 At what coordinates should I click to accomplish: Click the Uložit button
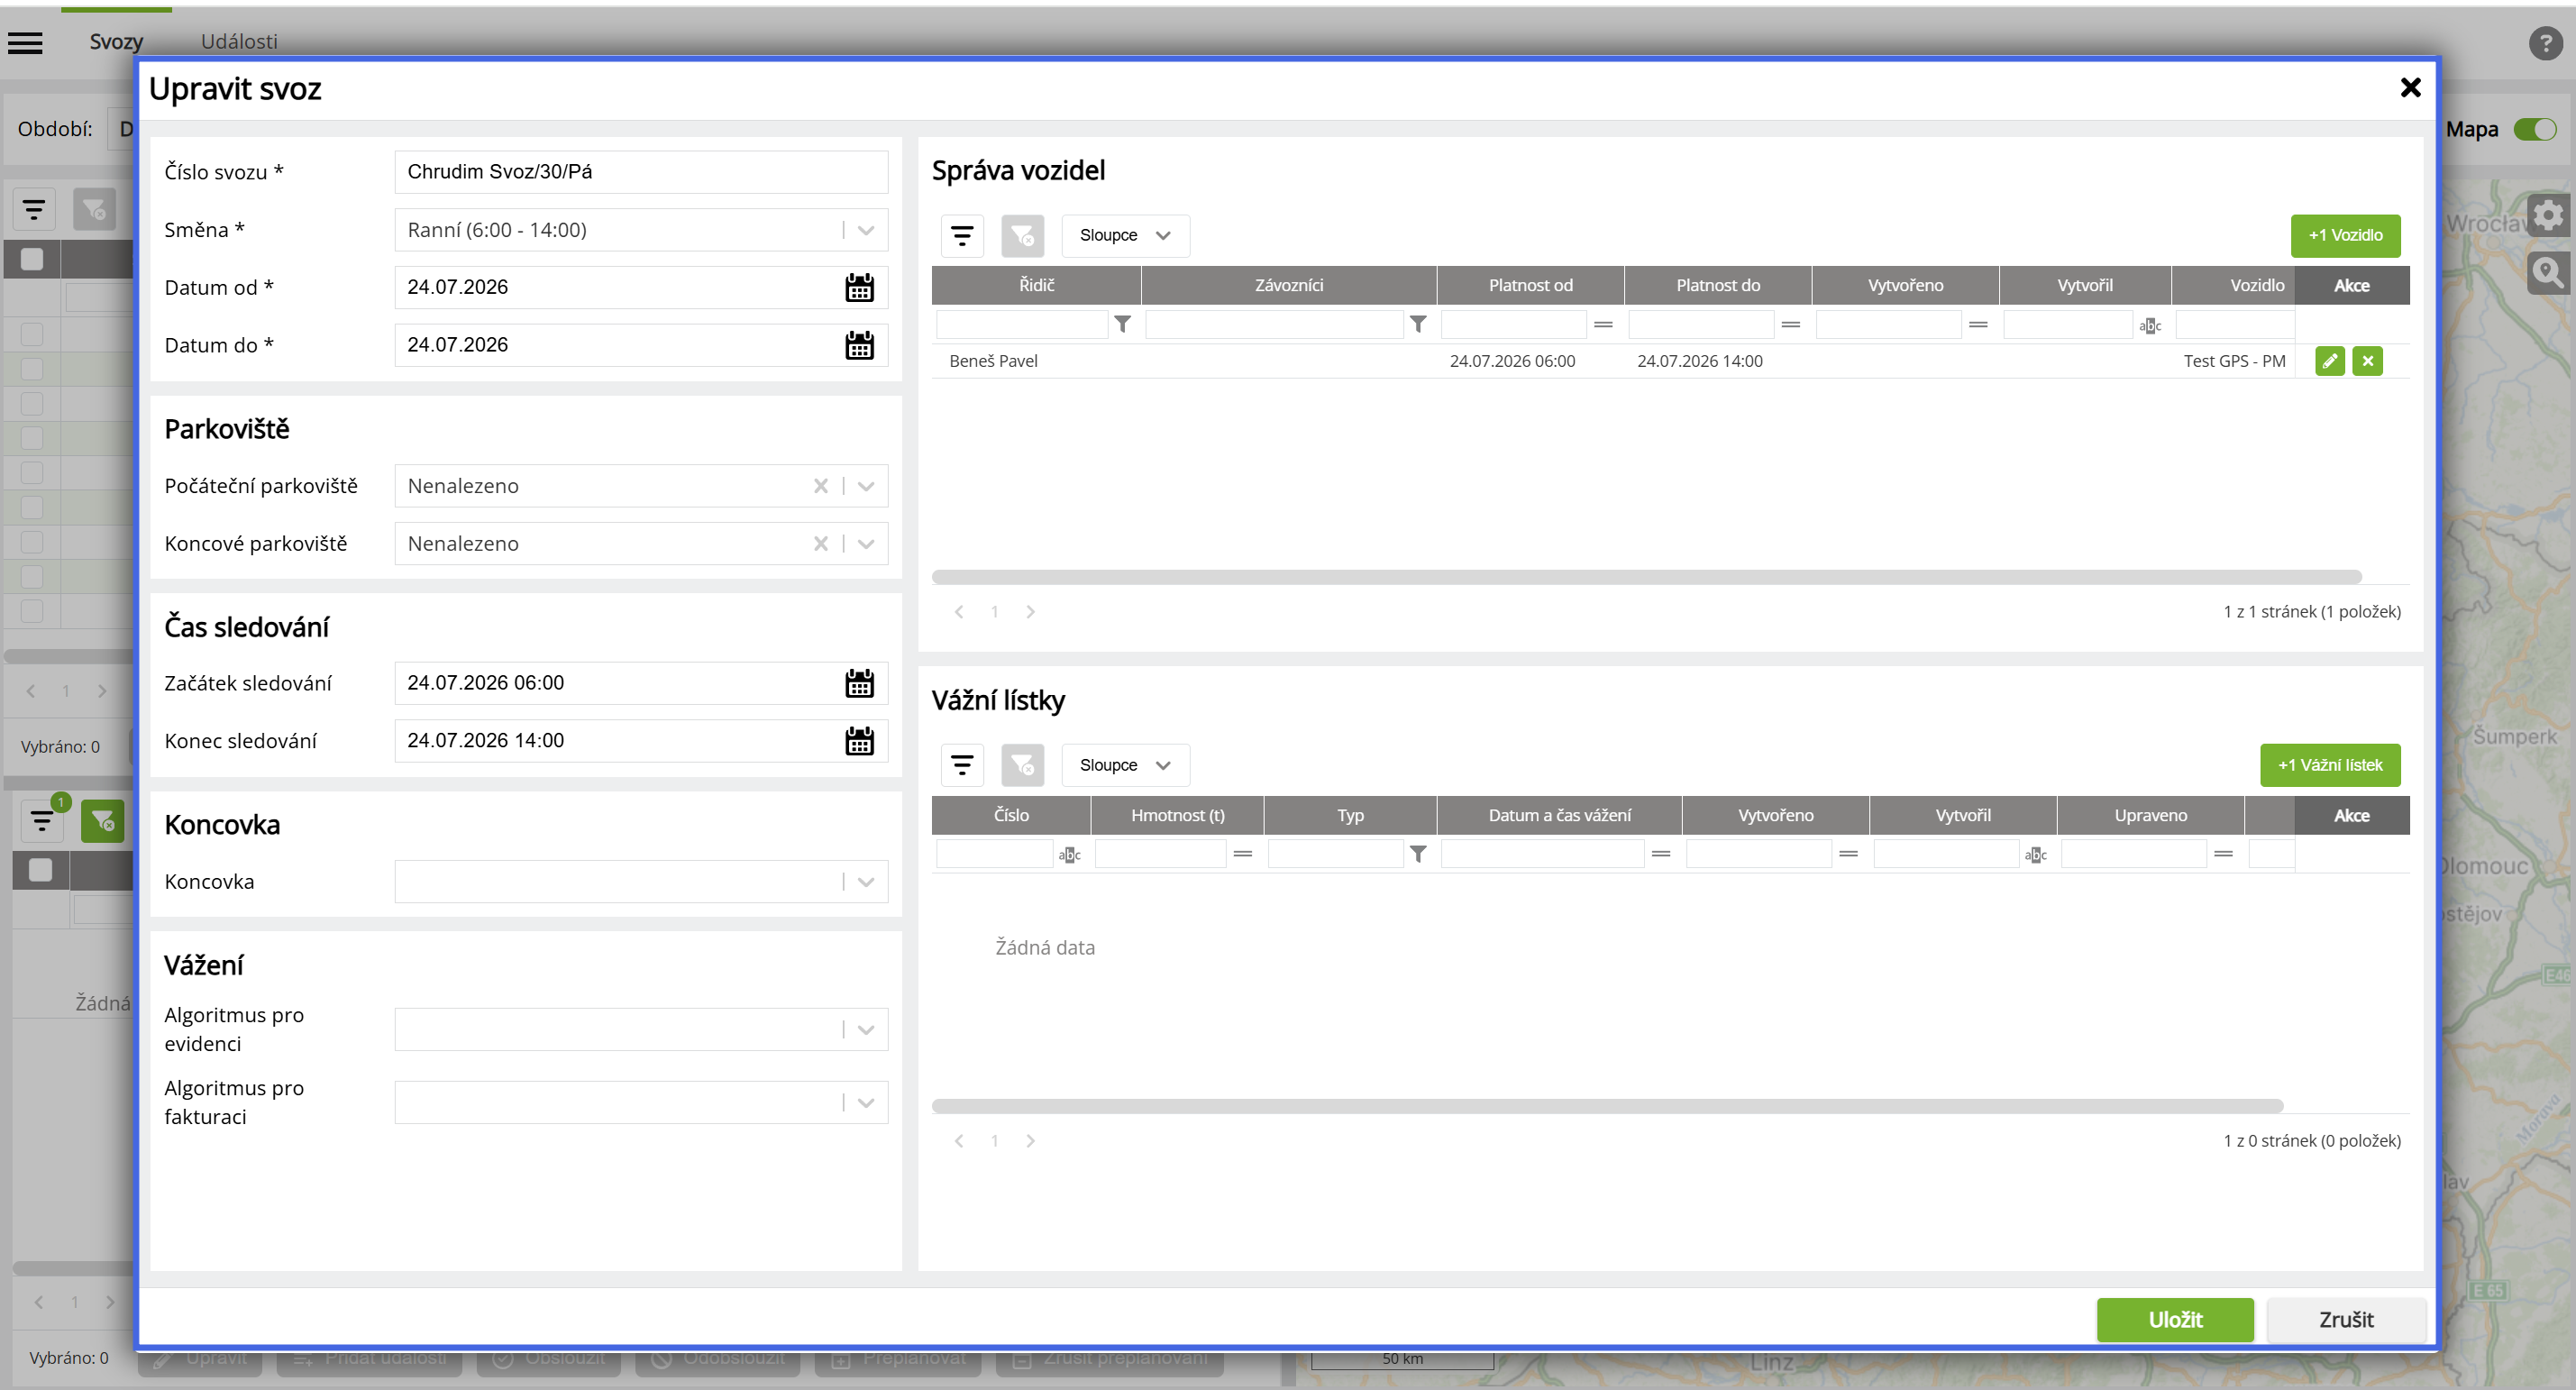2175,1320
